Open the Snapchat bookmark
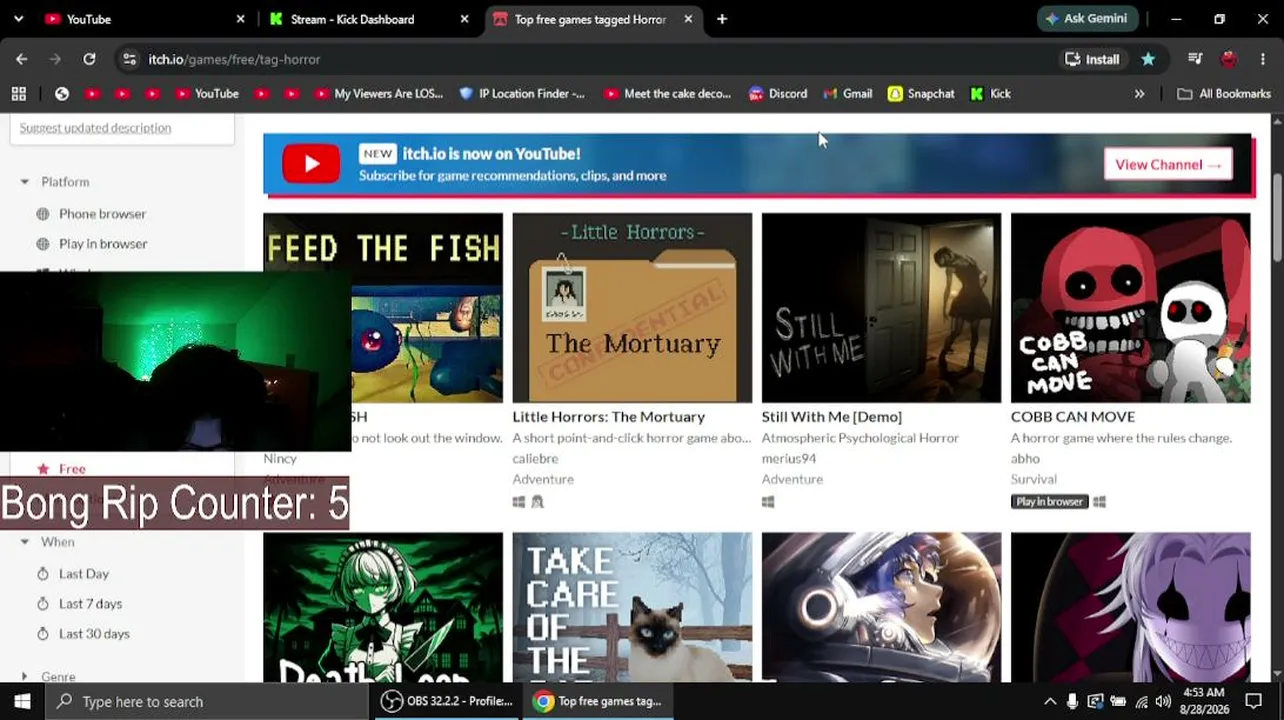This screenshot has width=1284, height=720. tap(921, 93)
